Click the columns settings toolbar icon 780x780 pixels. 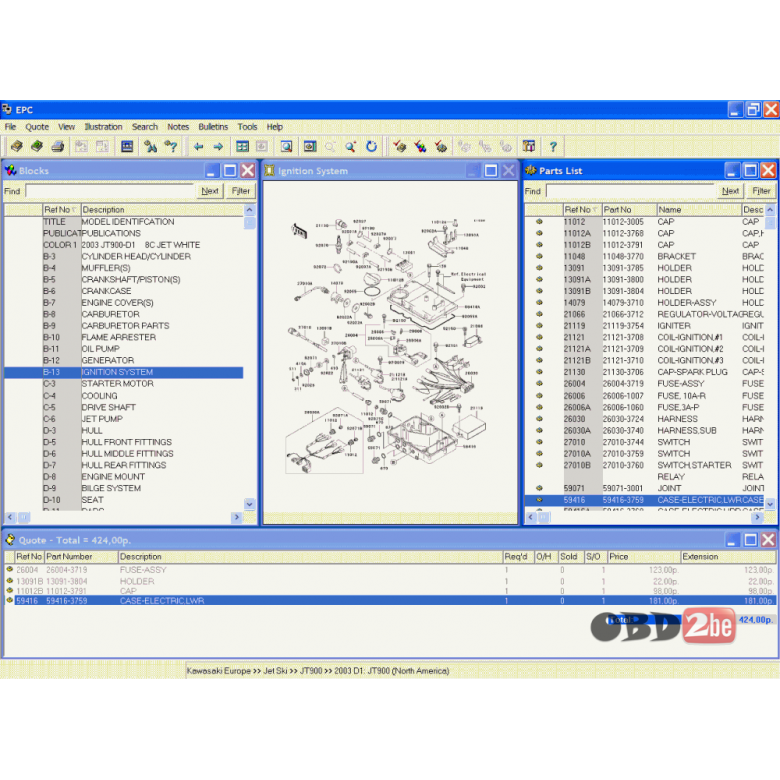pyautogui.click(x=529, y=146)
